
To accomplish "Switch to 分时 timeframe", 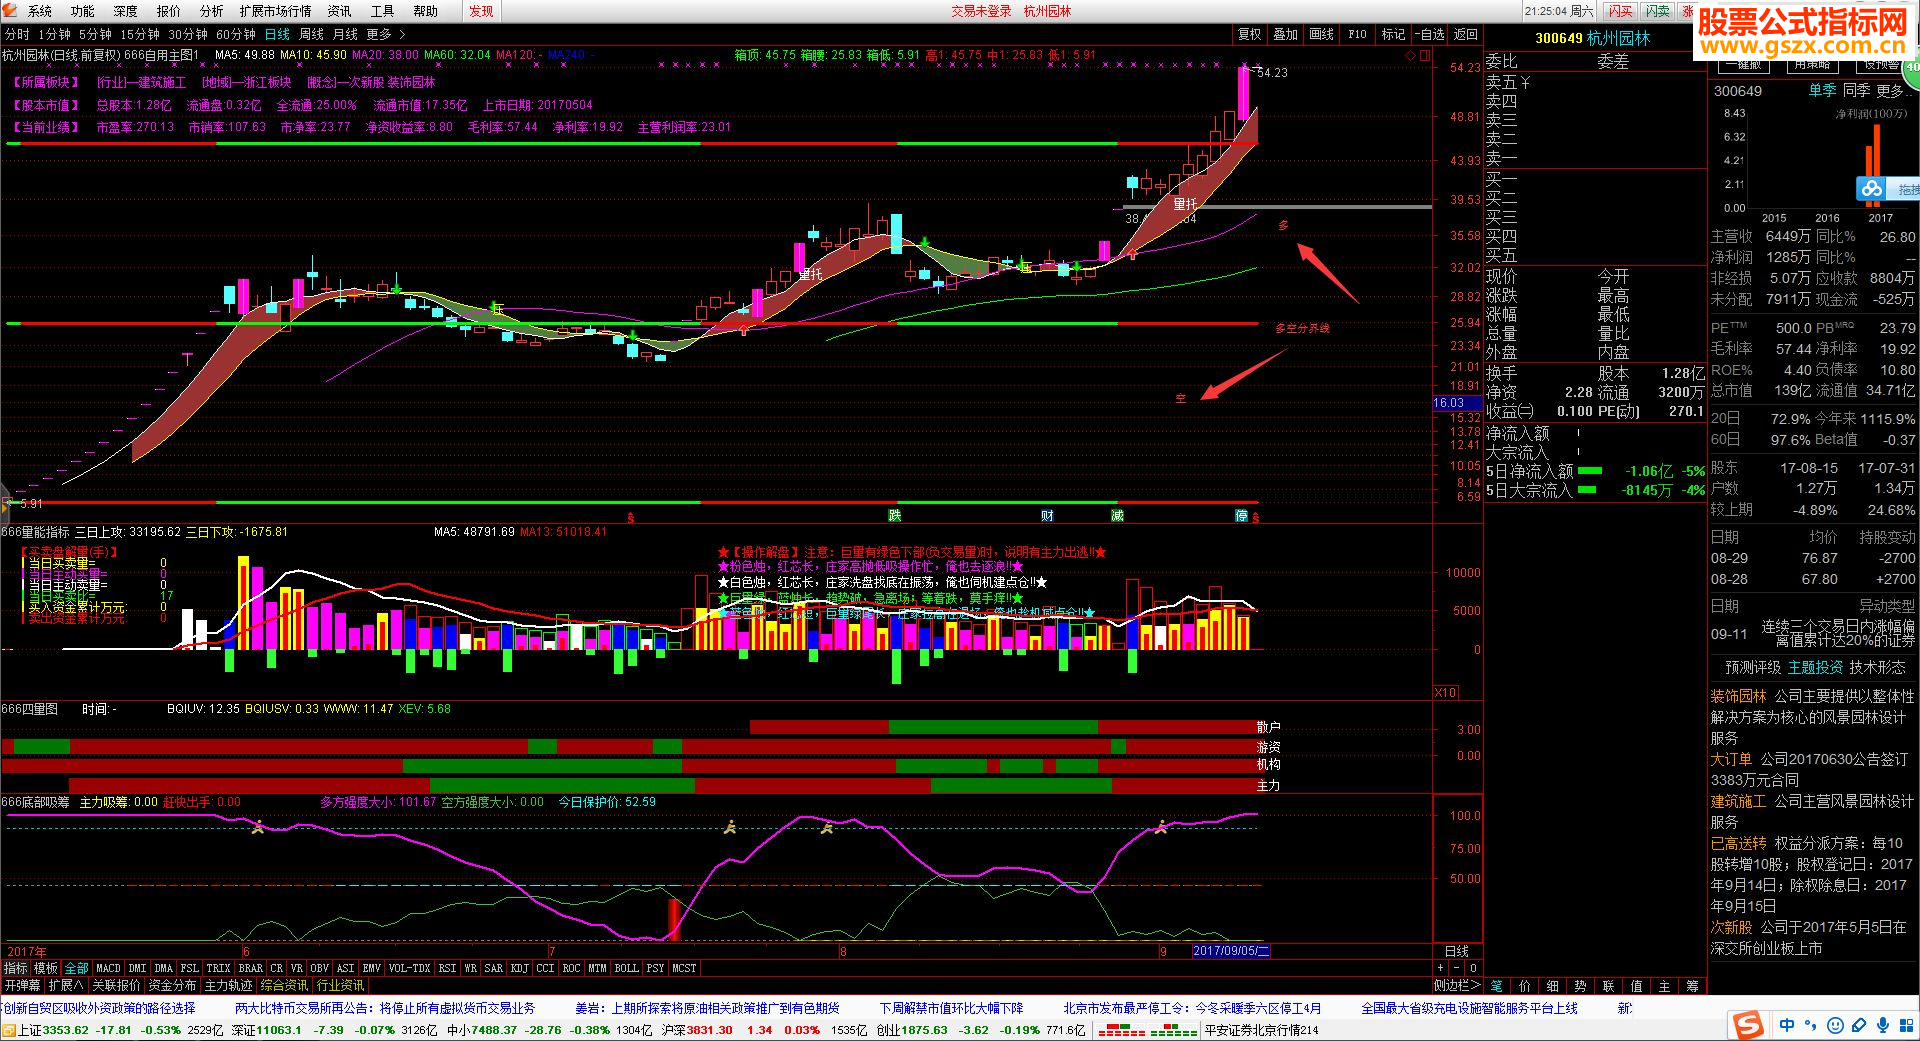I will tap(17, 34).
